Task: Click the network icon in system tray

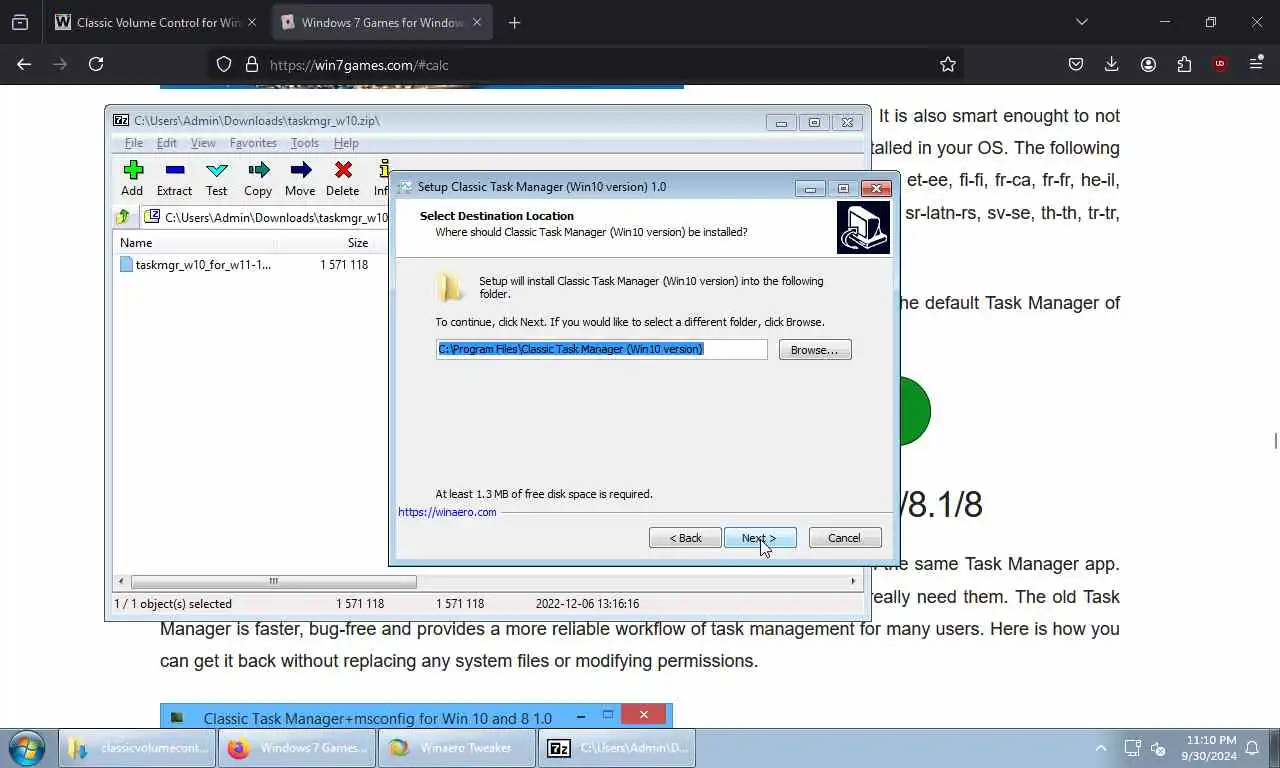Action: 1132,748
